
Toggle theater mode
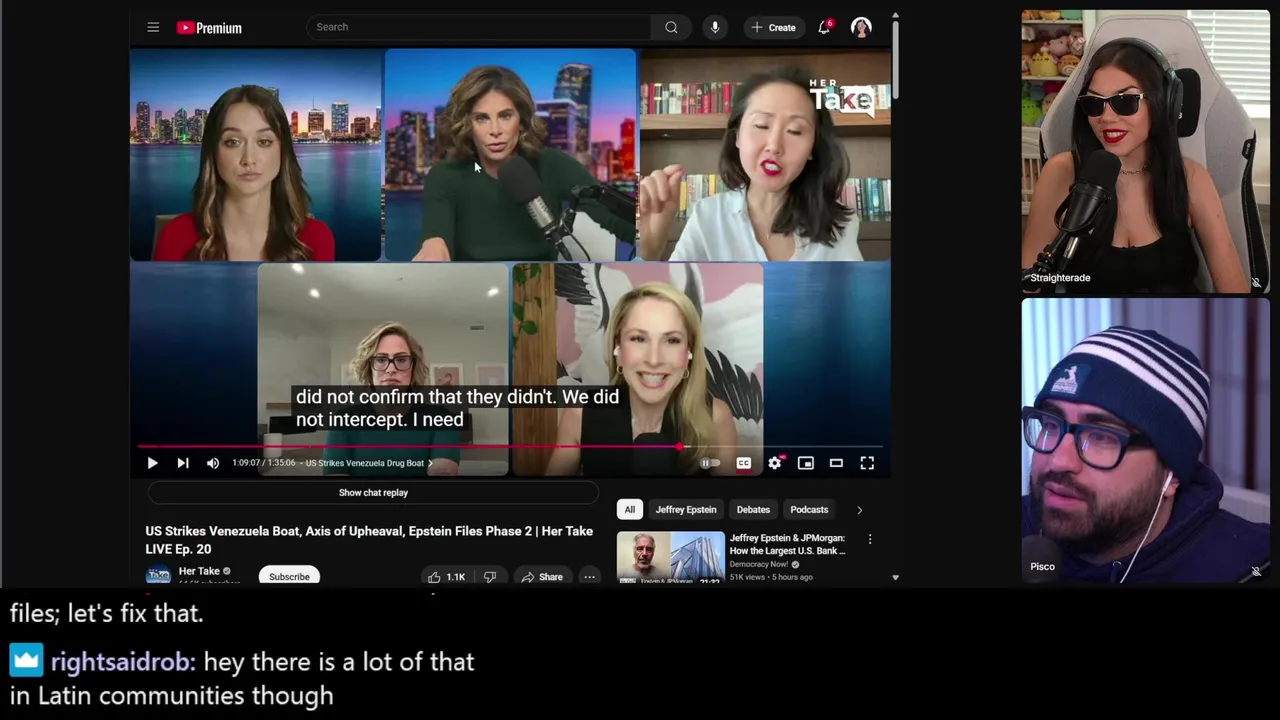pos(836,463)
